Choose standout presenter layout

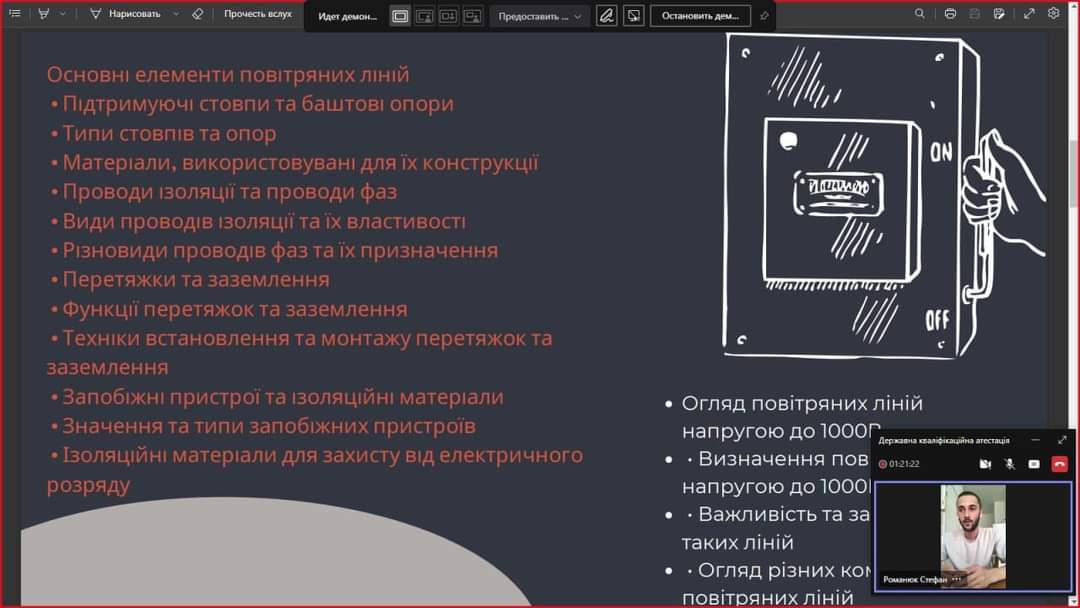pyautogui.click(x=424, y=16)
